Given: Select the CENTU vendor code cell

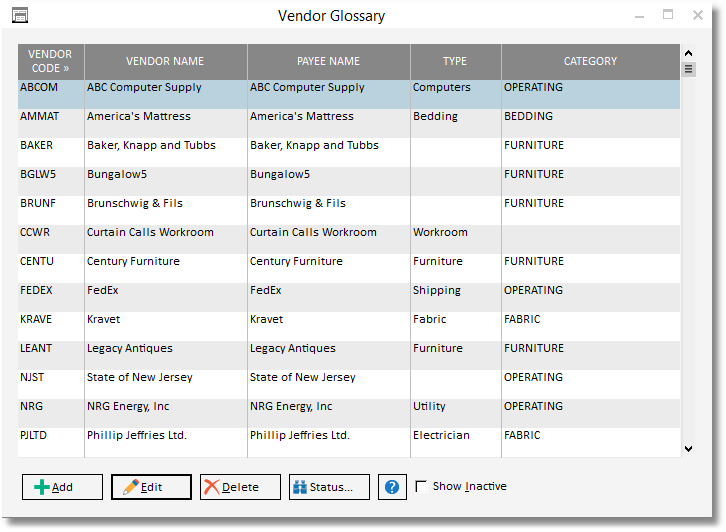Looking at the screenshot, I should pyautogui.click(x=51, y=268).
